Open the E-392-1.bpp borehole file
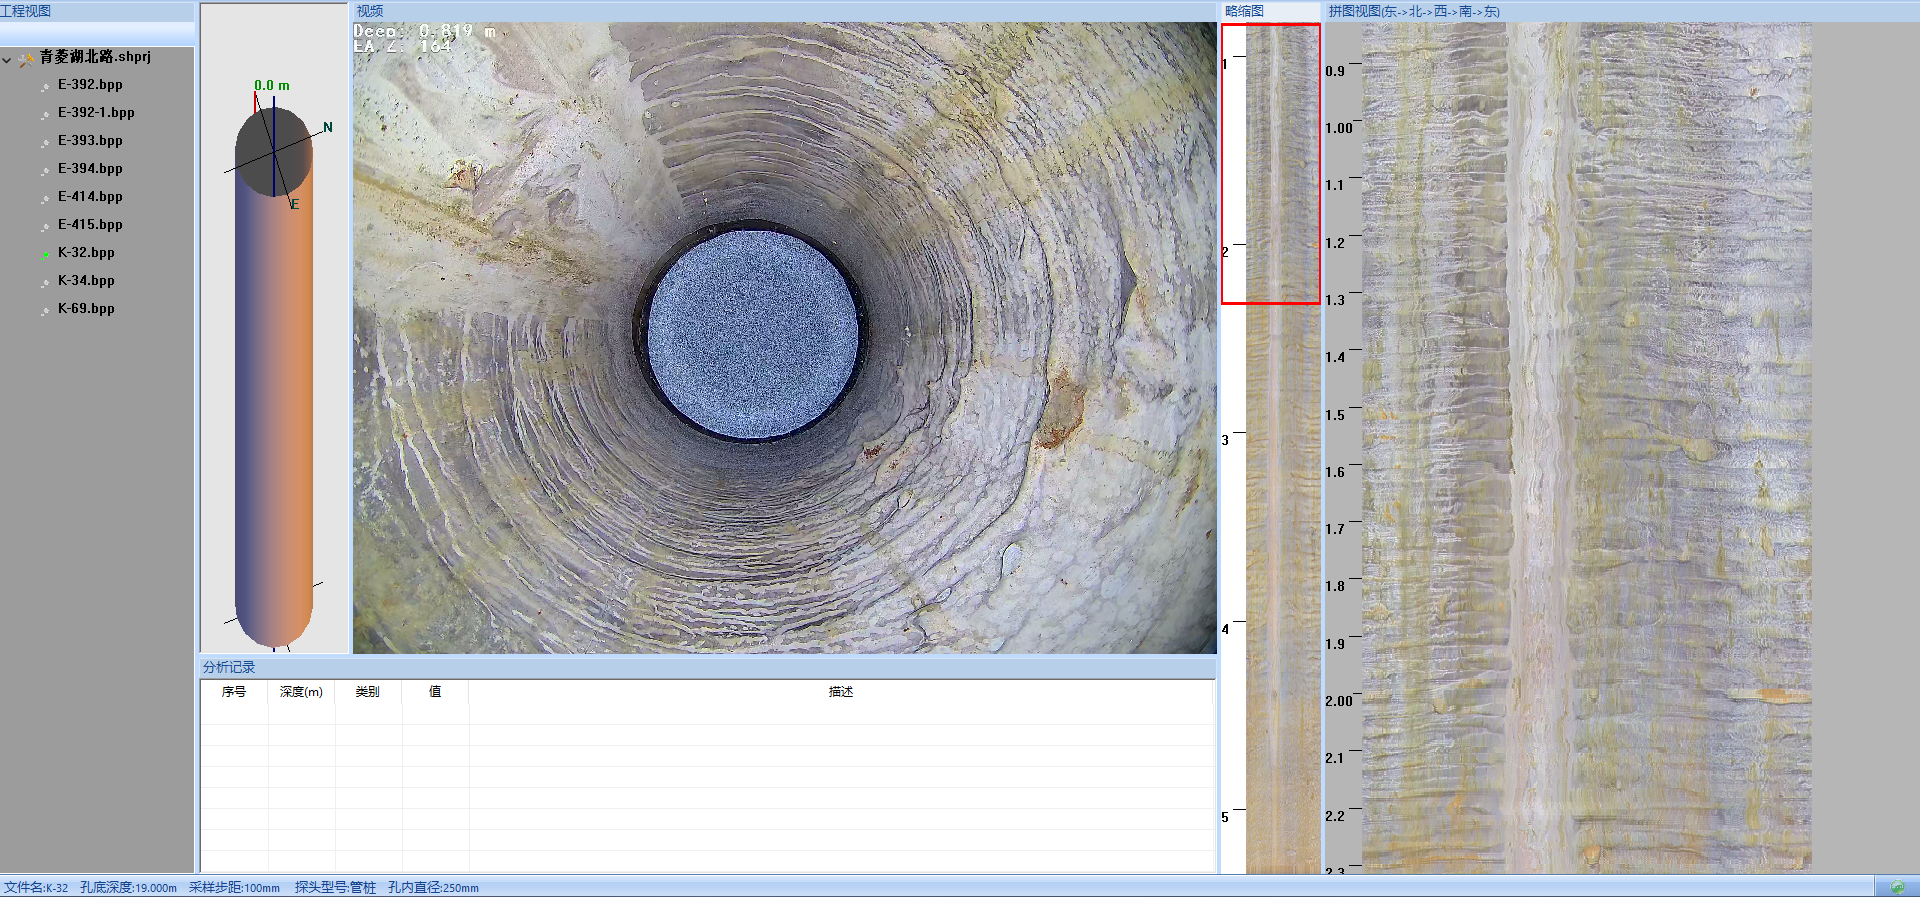Image resolution: width=1920 pixels, height=897 pixels. coord(96,113)
